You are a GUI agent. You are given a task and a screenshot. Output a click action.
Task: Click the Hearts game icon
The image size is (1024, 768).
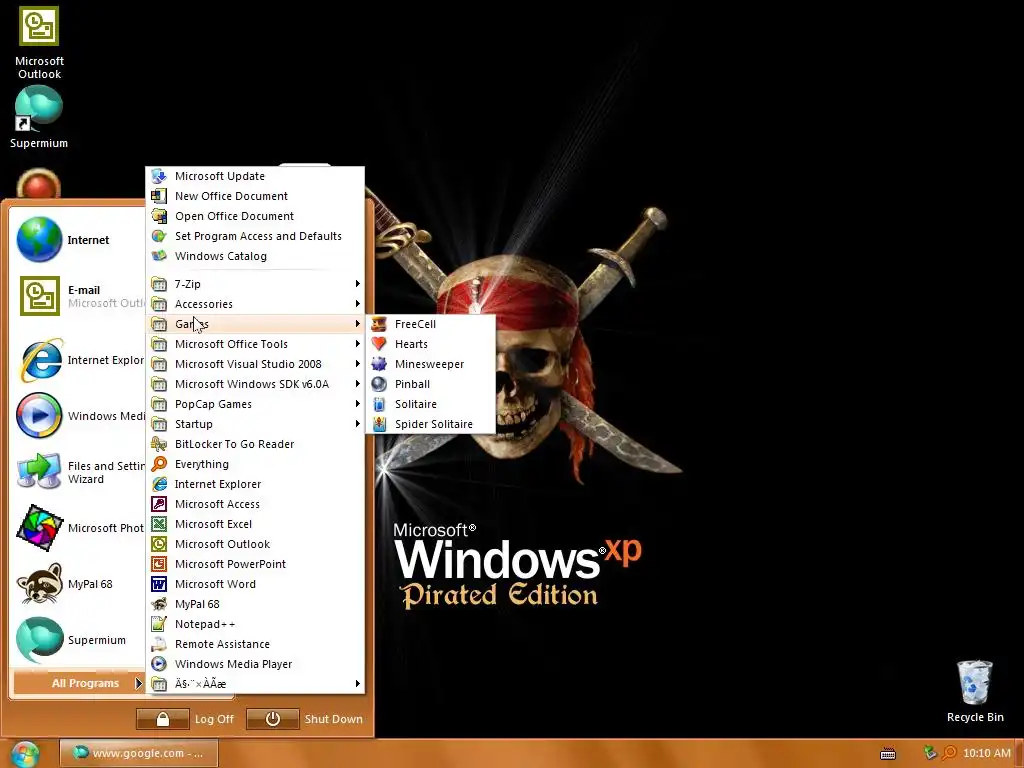(x=379, y=344)
